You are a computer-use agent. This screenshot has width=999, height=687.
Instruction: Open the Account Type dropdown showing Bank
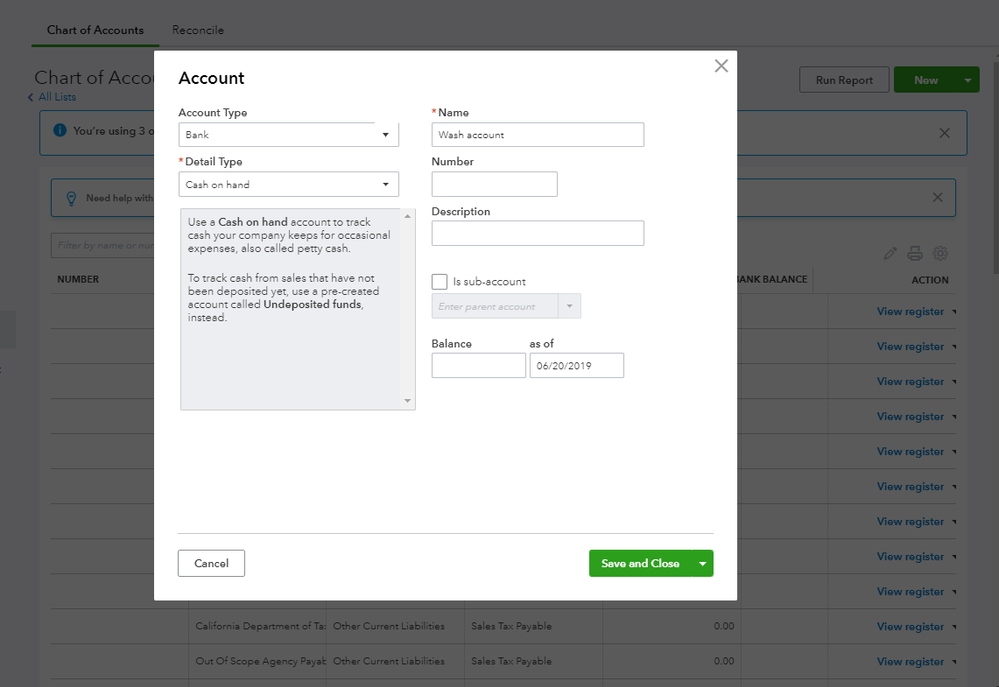click(289, 134)
